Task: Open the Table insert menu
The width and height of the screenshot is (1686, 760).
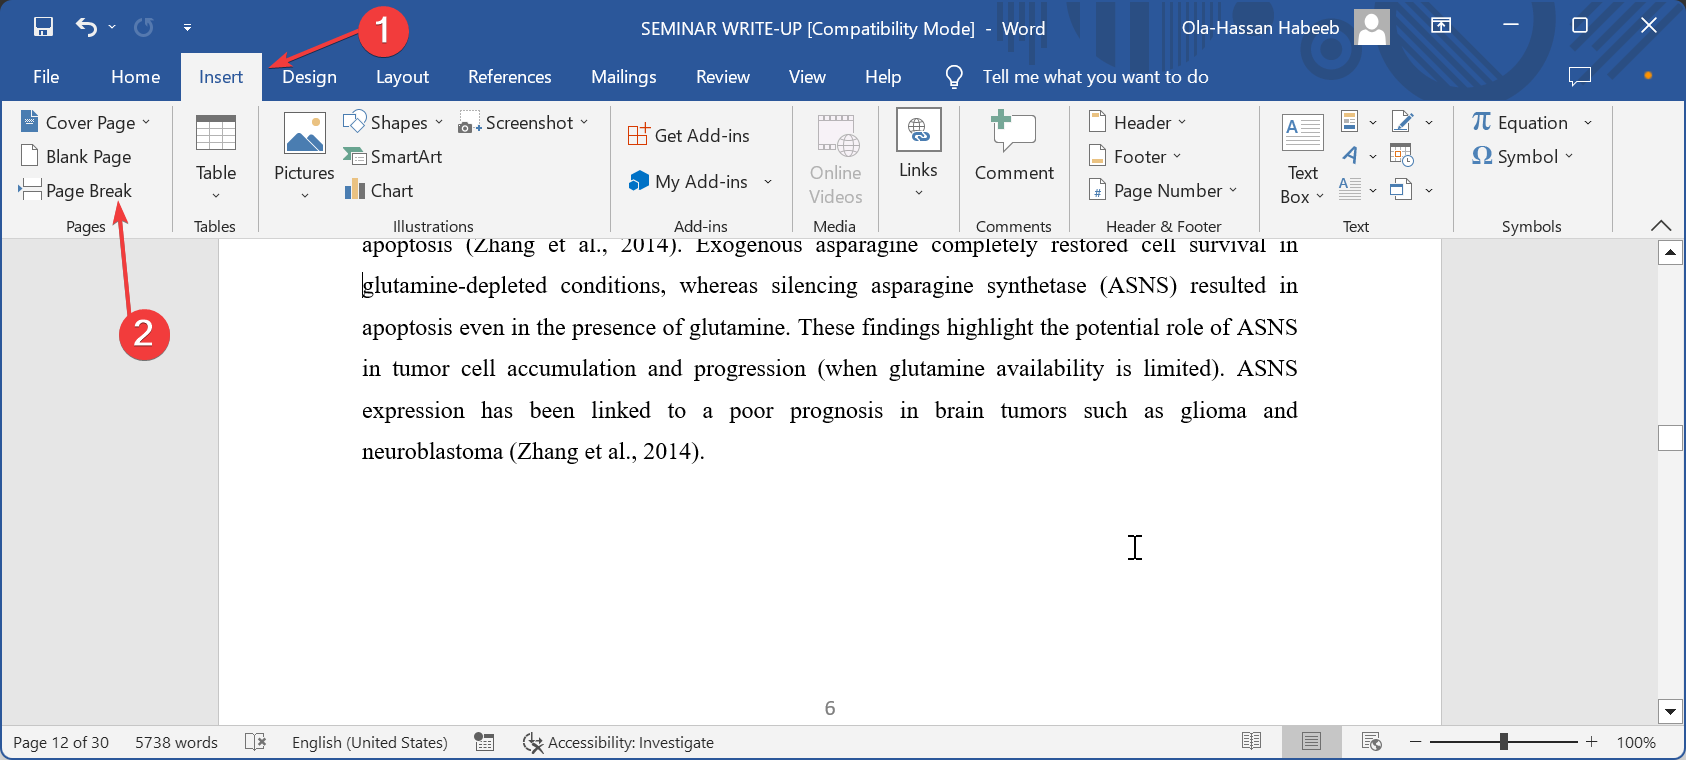Action: coord(216,157)
